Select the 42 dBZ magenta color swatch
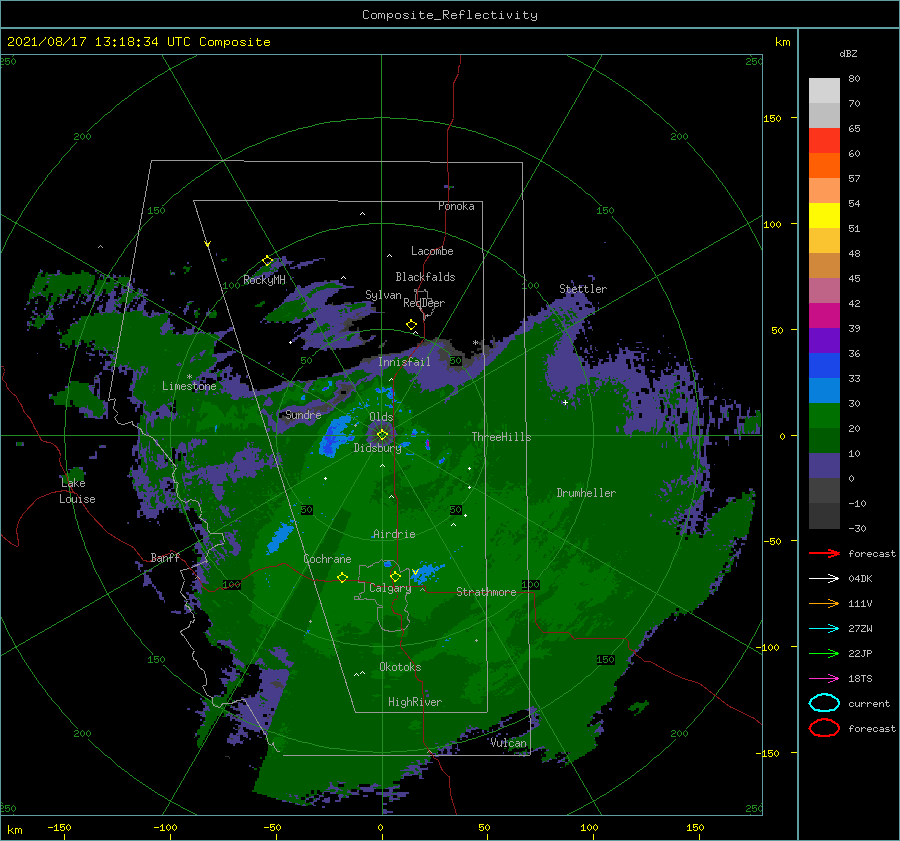 point(824,316)
